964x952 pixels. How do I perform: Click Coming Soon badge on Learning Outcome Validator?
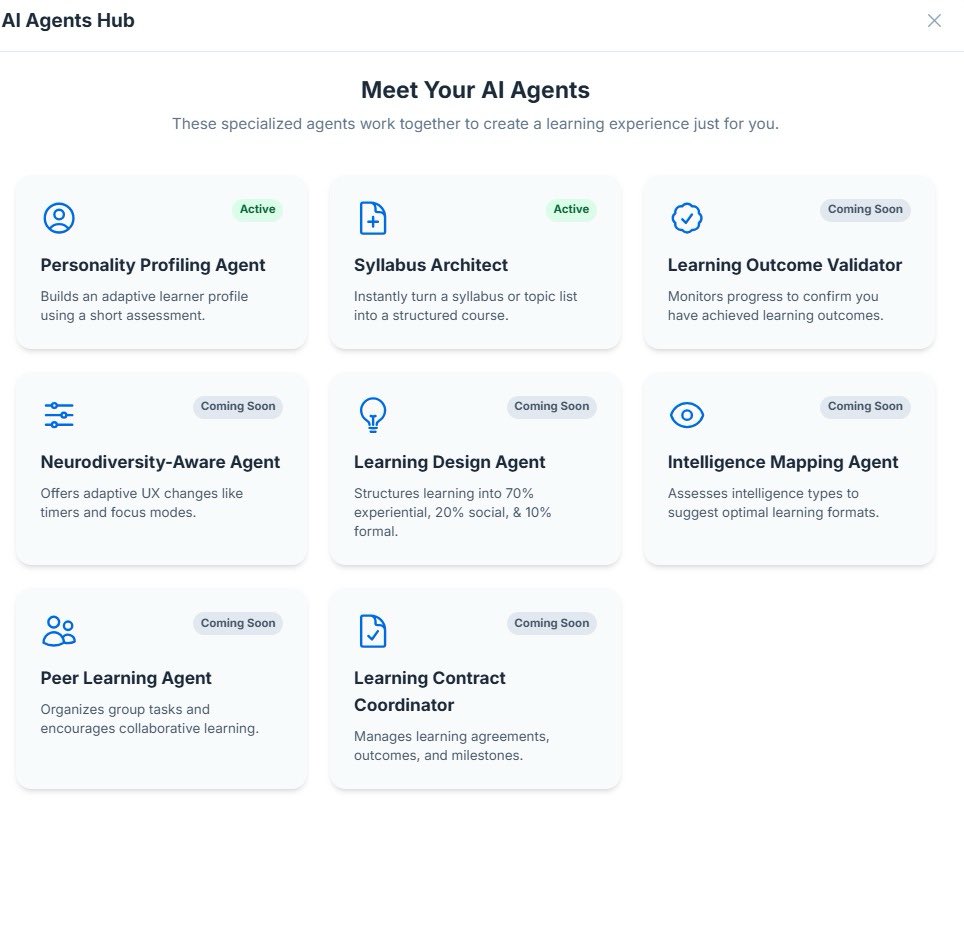point(865,210)
